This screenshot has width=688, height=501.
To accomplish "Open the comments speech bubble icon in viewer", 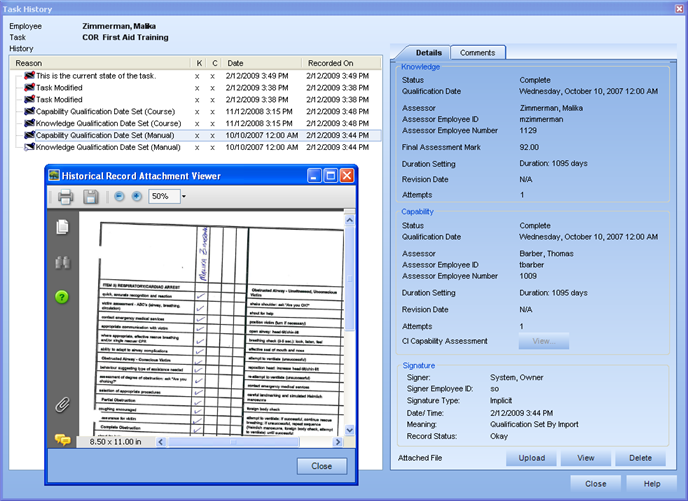I will click(62, 439).
